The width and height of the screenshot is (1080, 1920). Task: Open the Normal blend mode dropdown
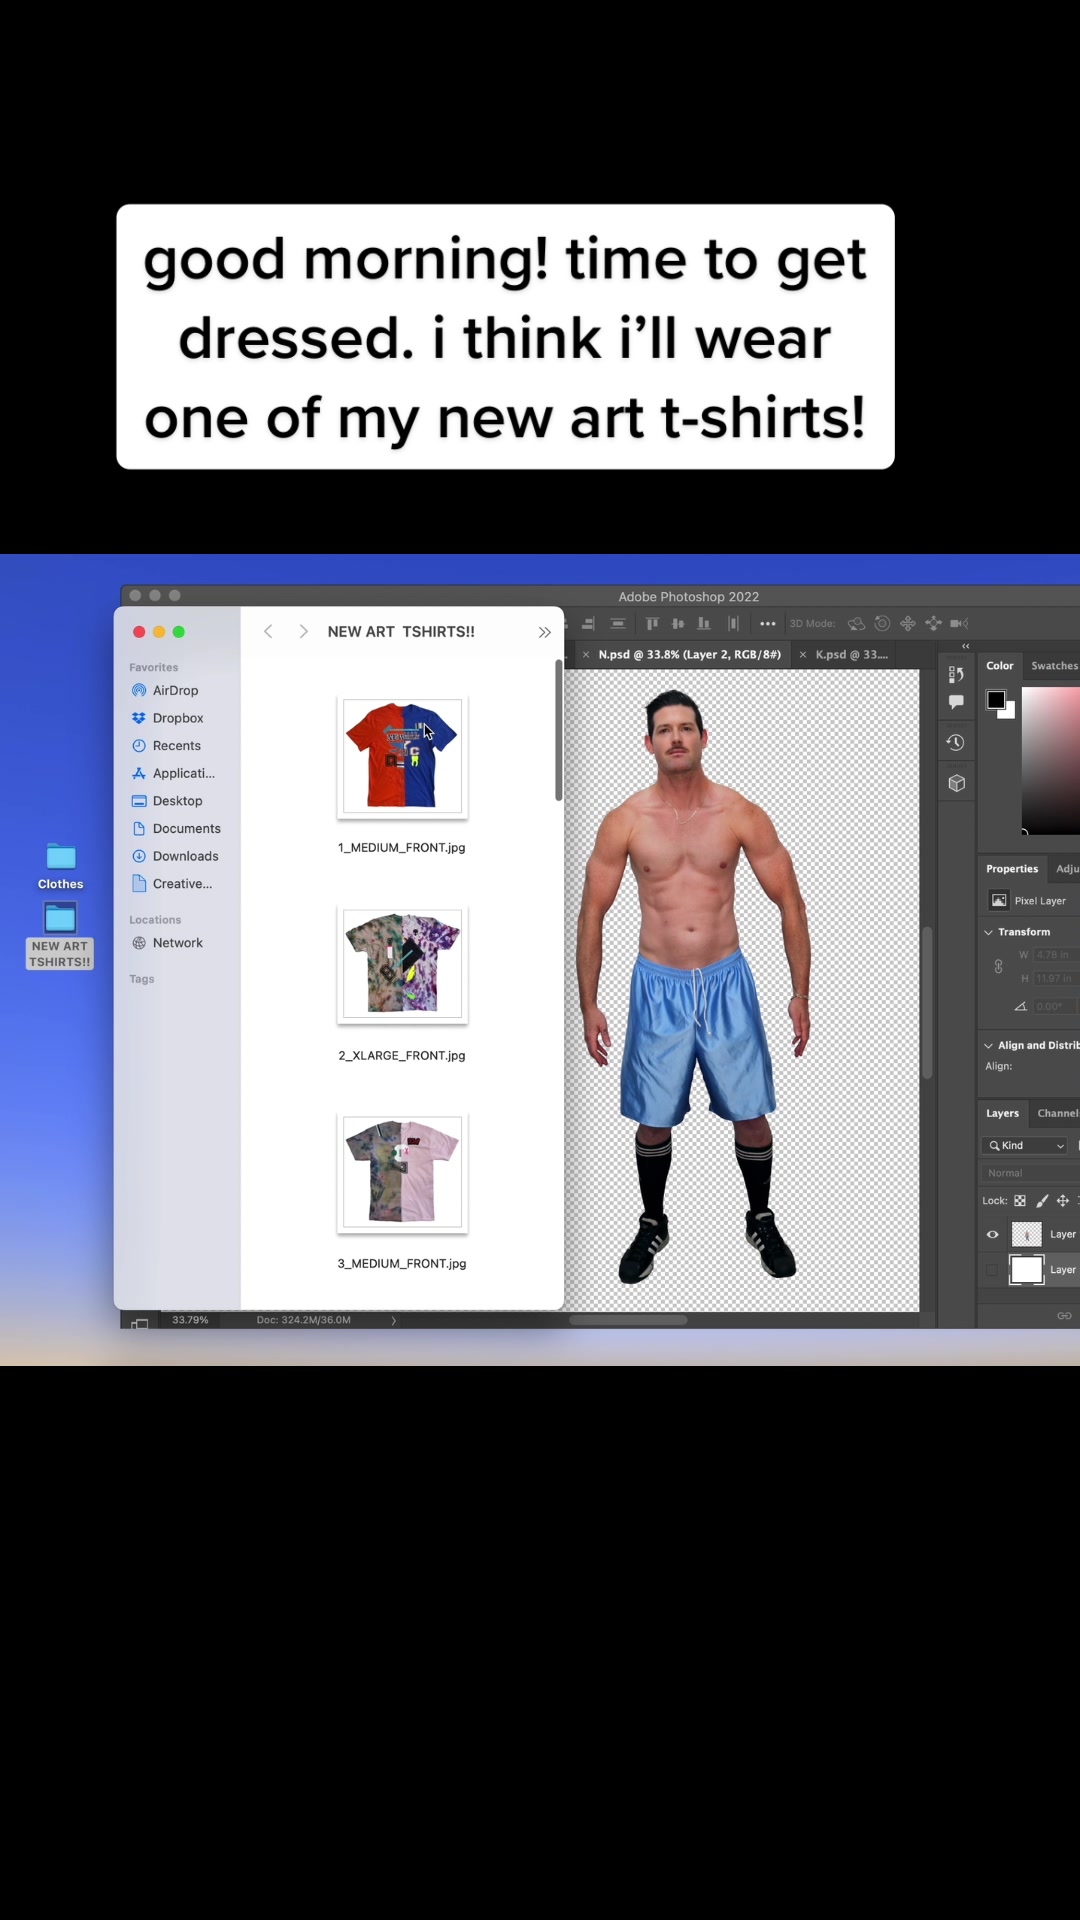click(x=1030, y=1173)
